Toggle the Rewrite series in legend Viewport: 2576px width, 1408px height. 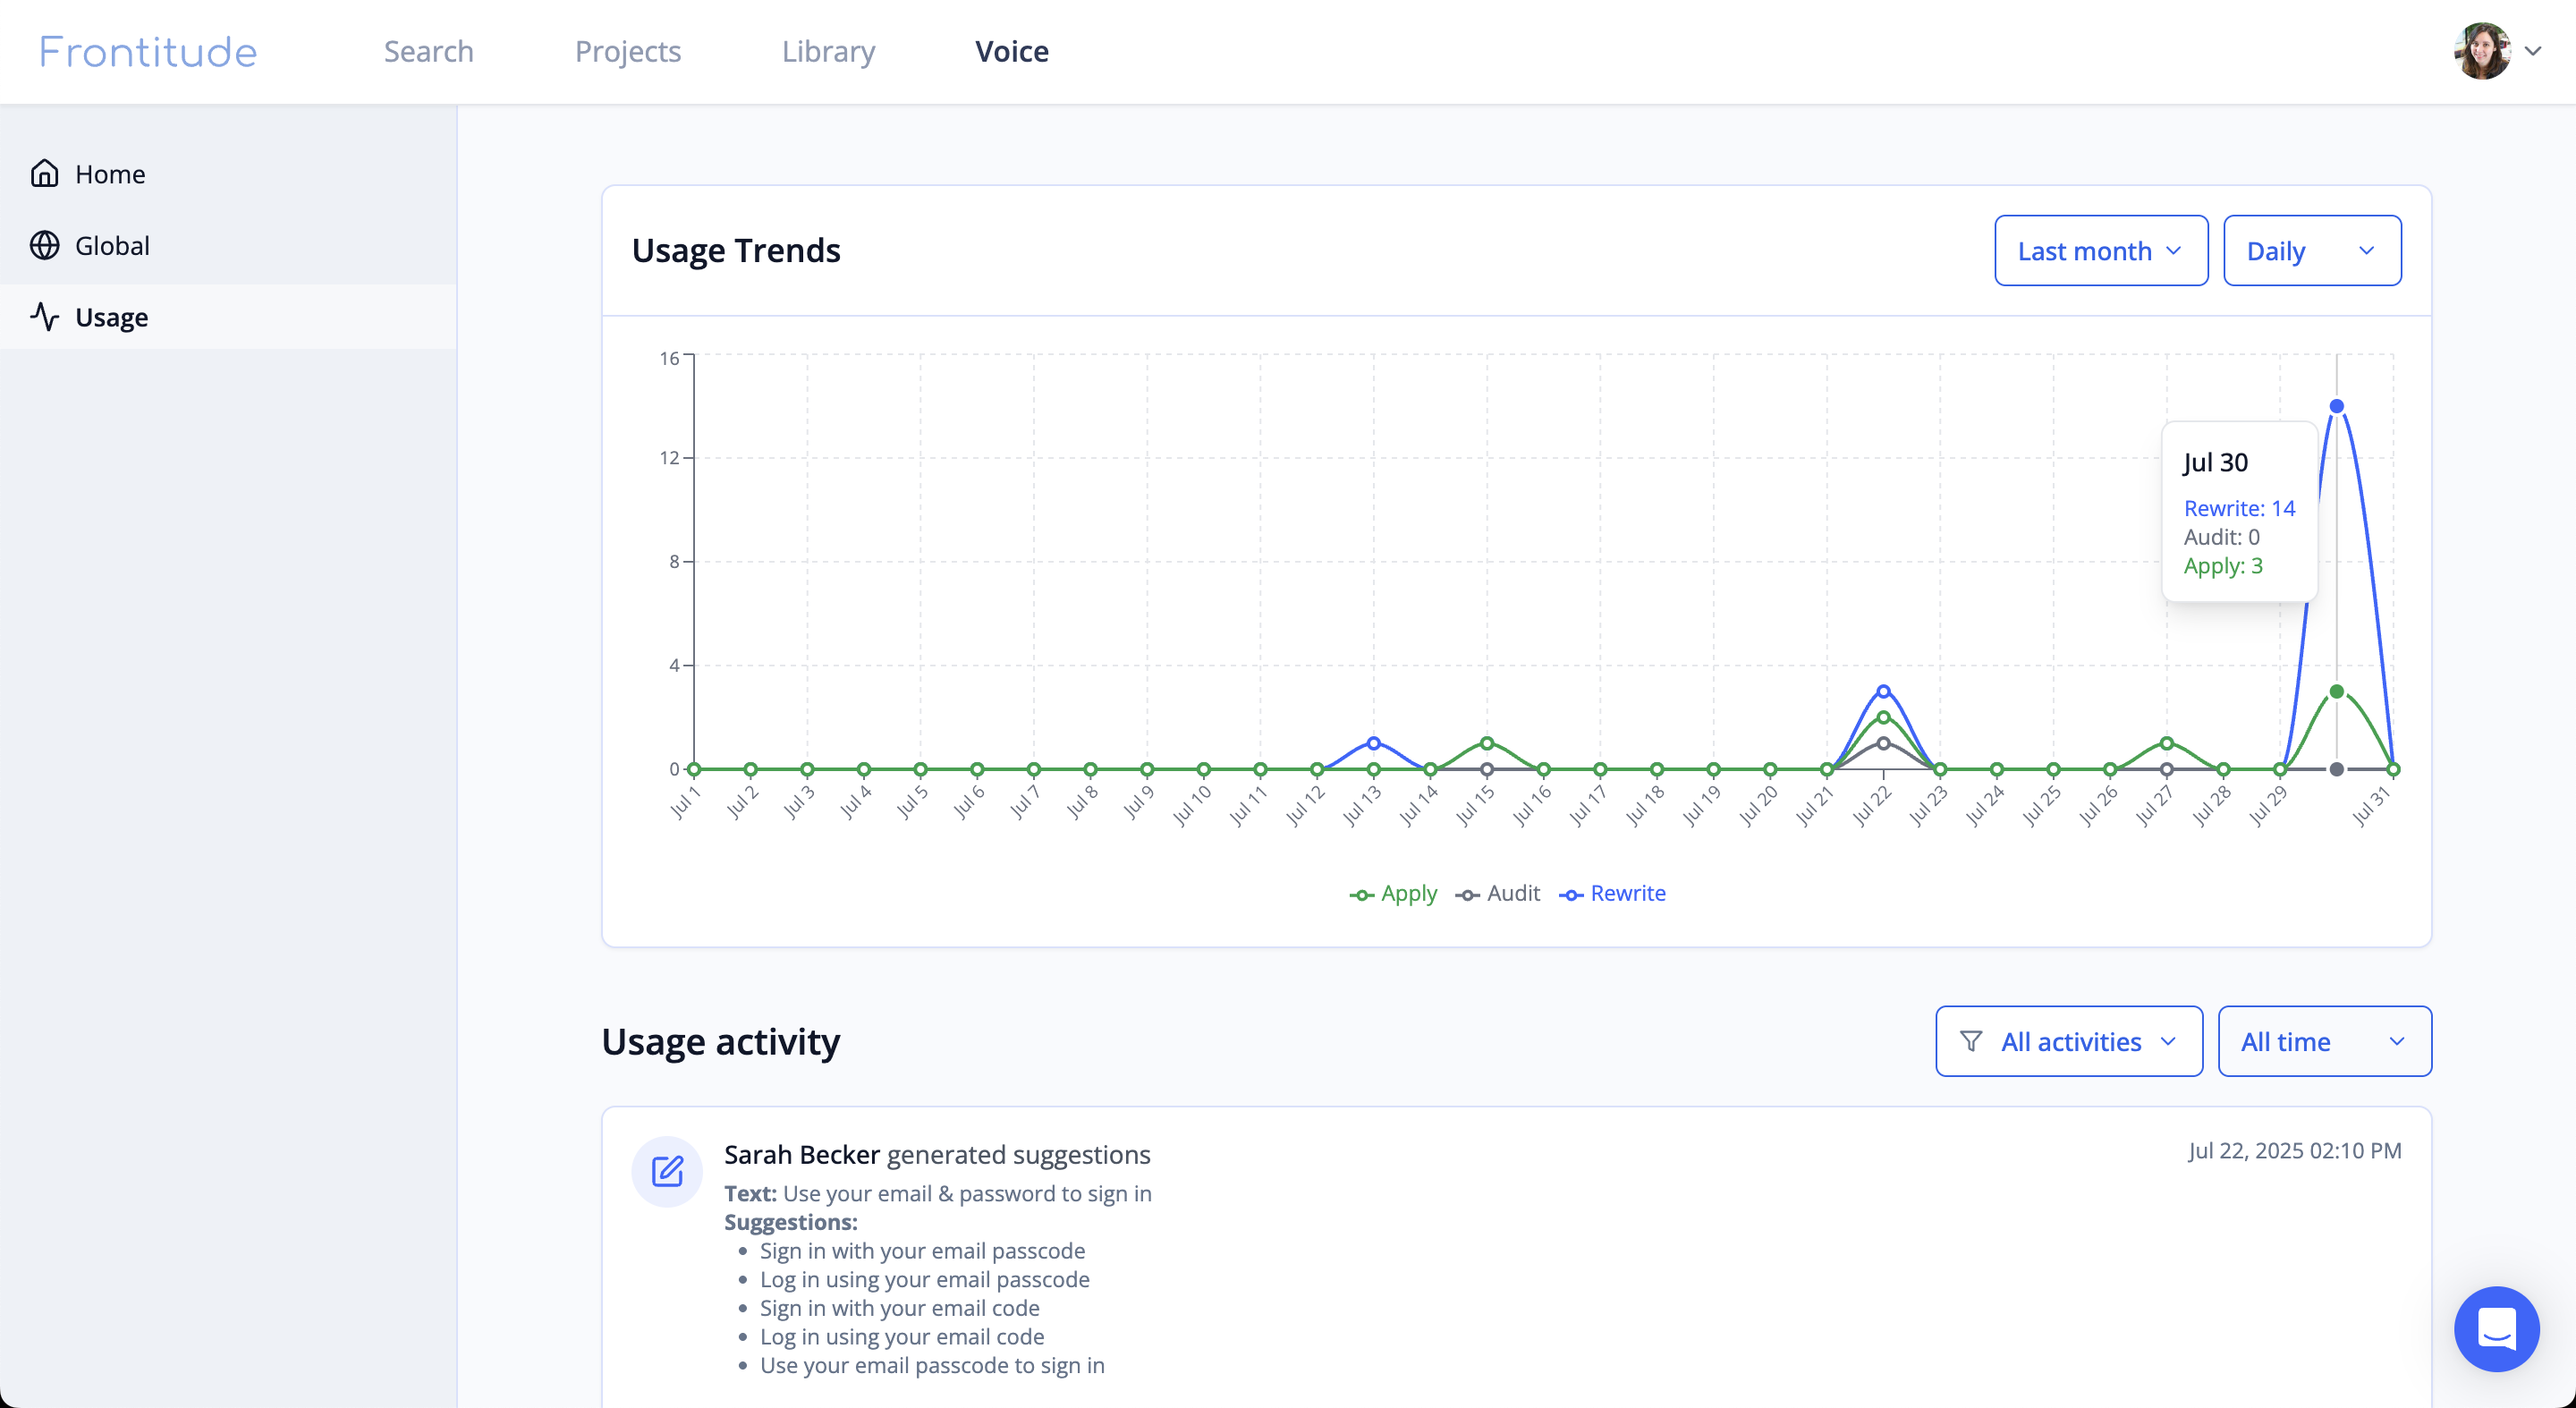[1612, 894]
